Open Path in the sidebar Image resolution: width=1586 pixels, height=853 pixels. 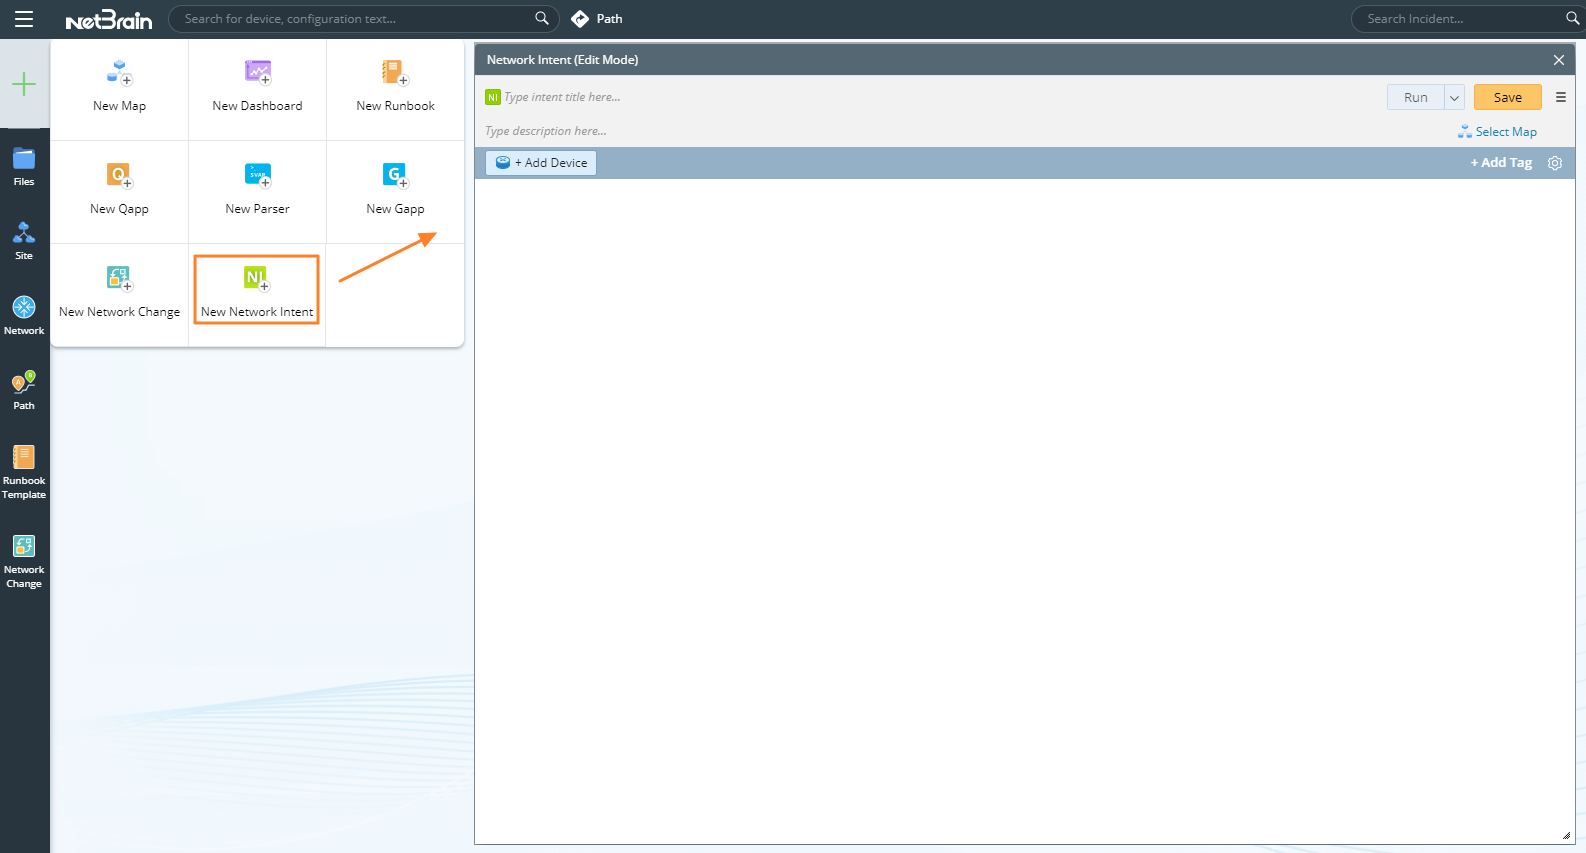24,390
